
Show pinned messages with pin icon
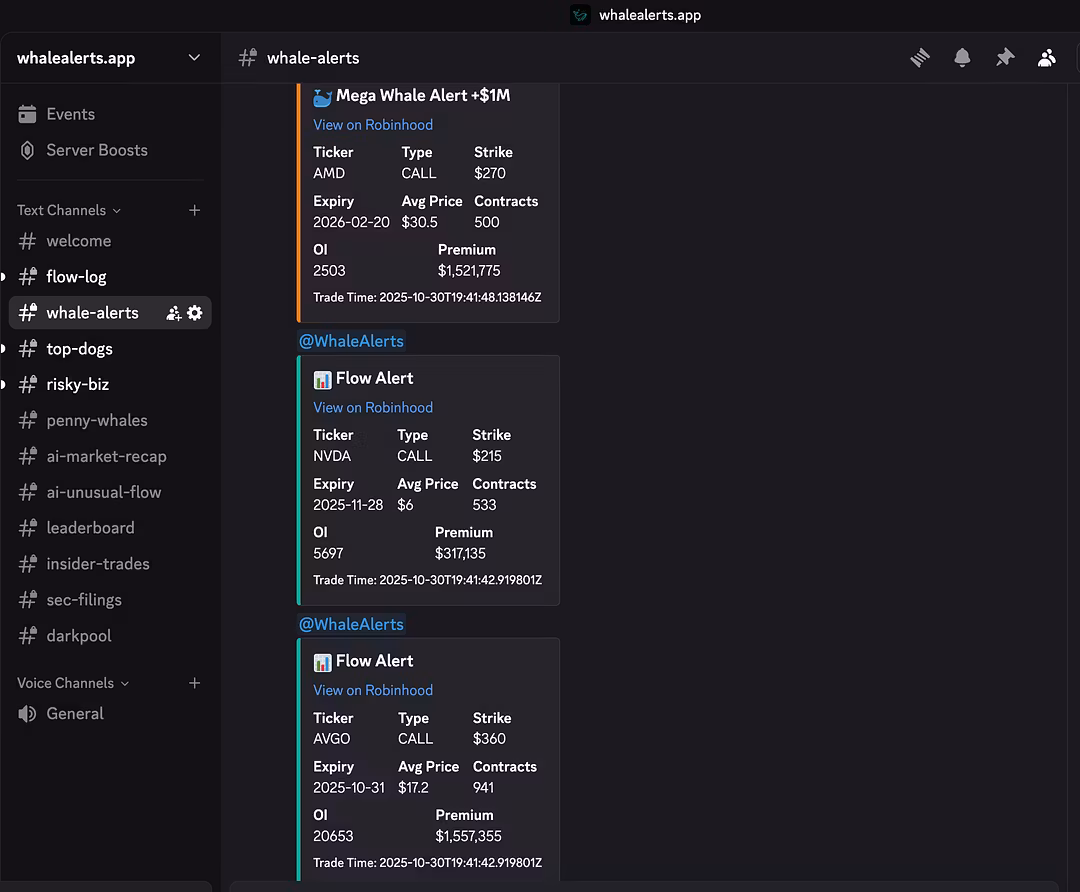coord(1004,58)
